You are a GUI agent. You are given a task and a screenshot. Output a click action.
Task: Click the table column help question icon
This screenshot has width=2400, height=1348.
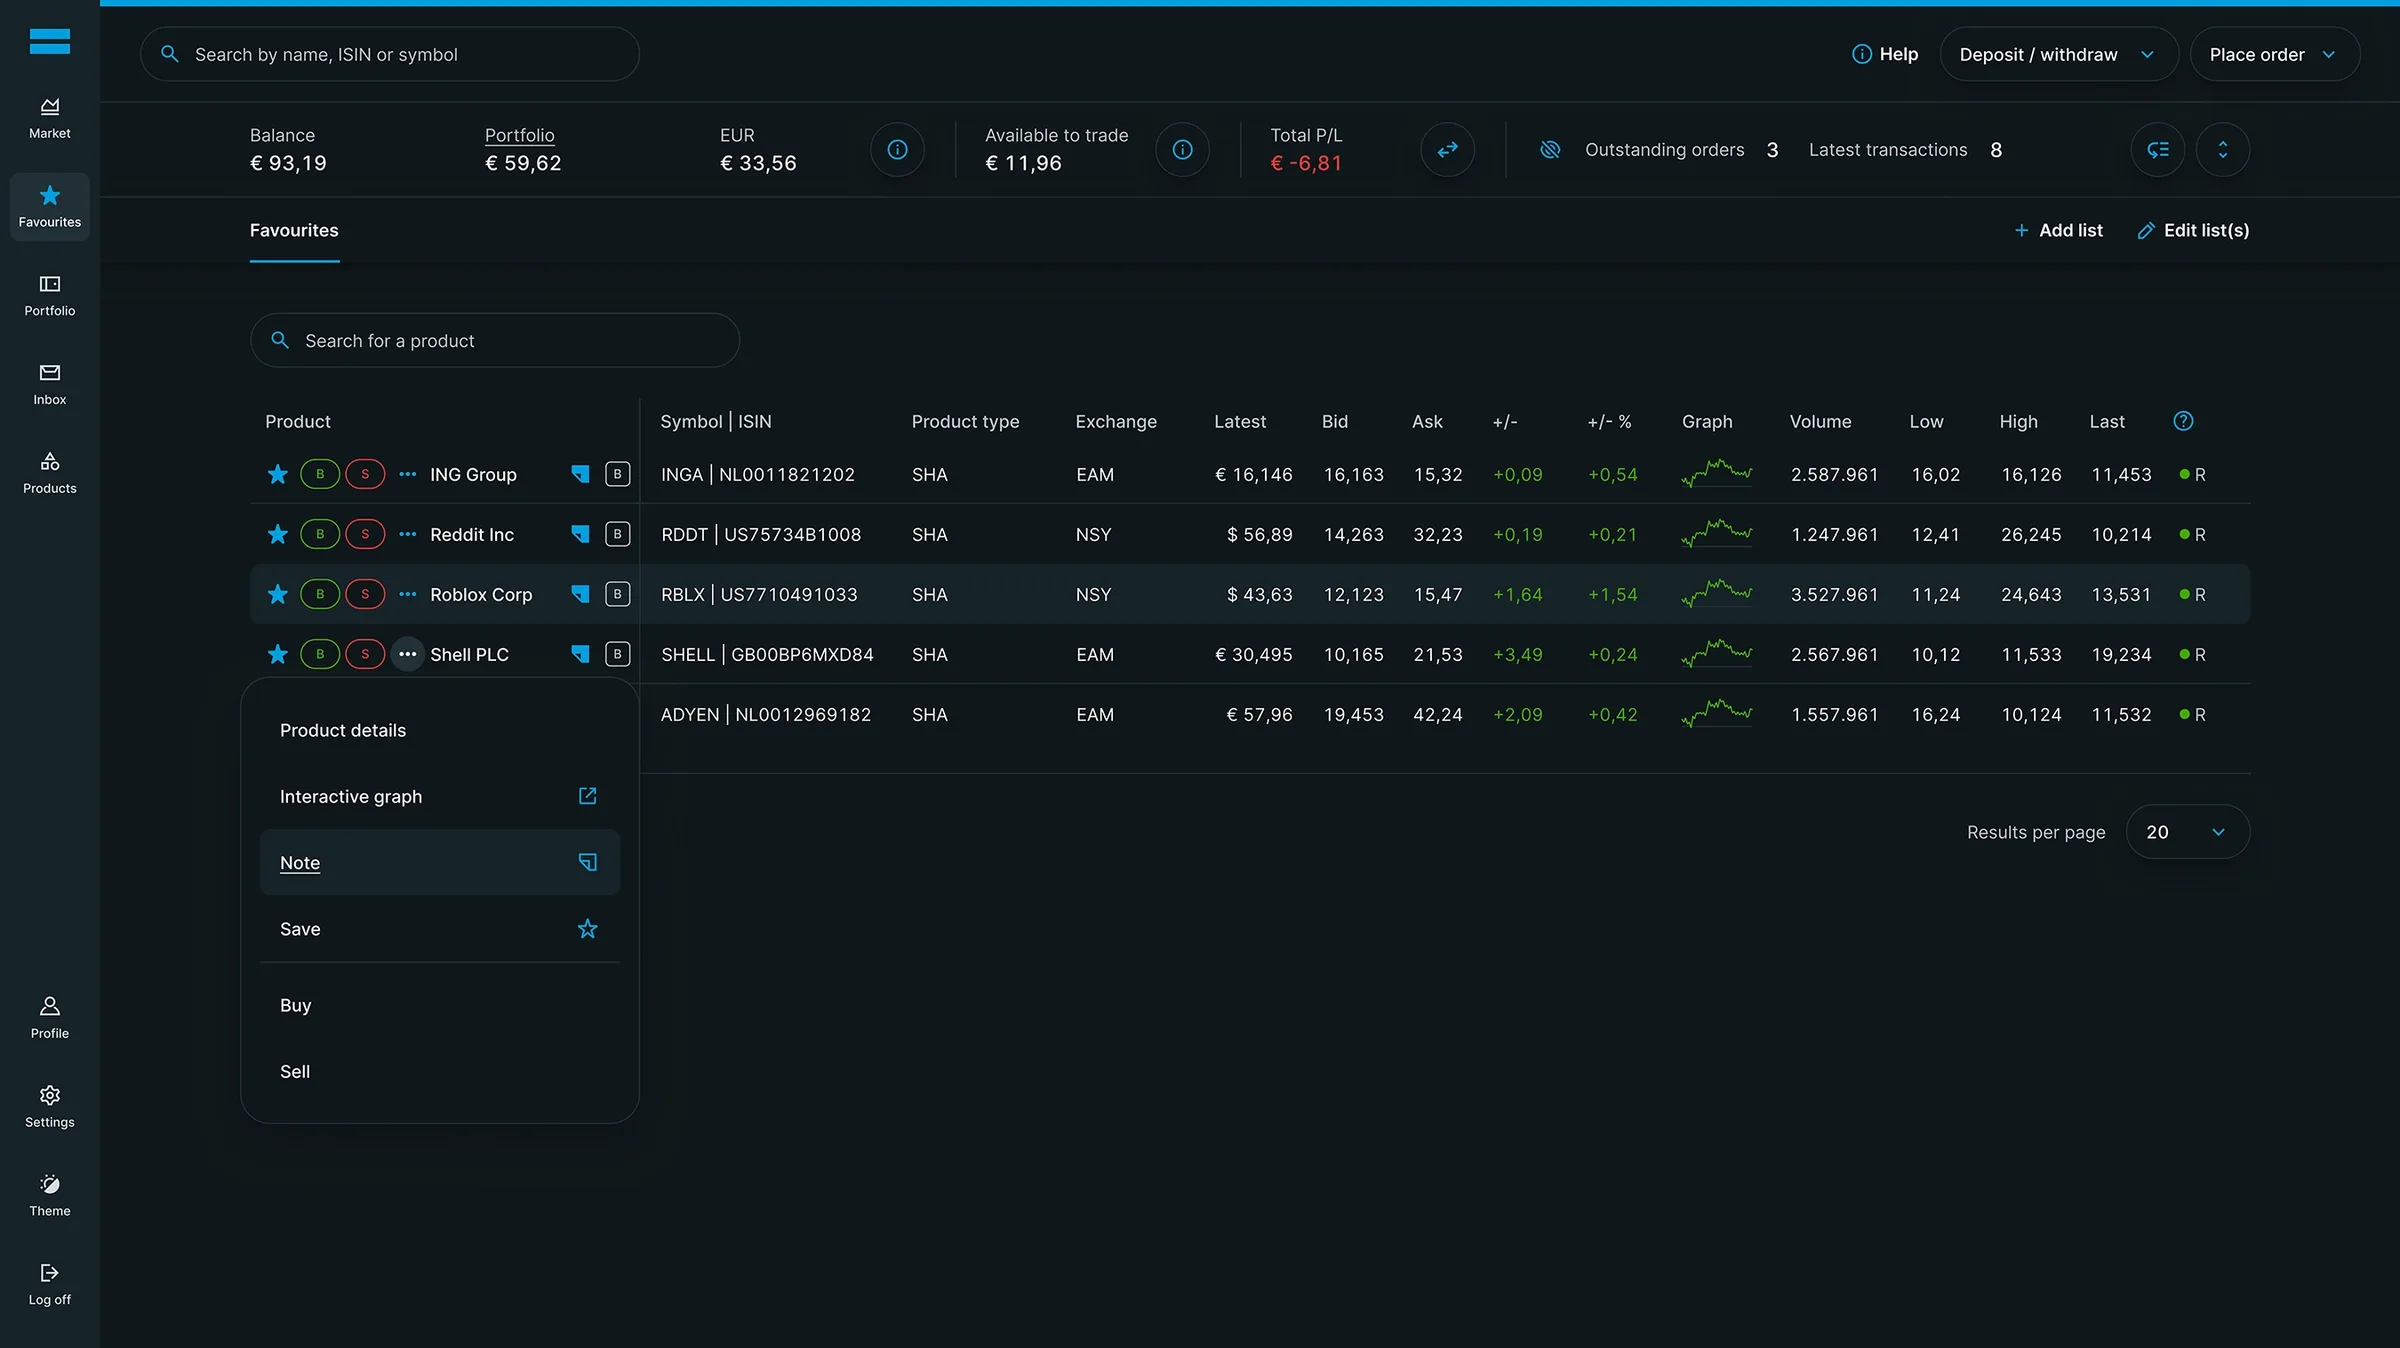click(x=2183, y=421)
